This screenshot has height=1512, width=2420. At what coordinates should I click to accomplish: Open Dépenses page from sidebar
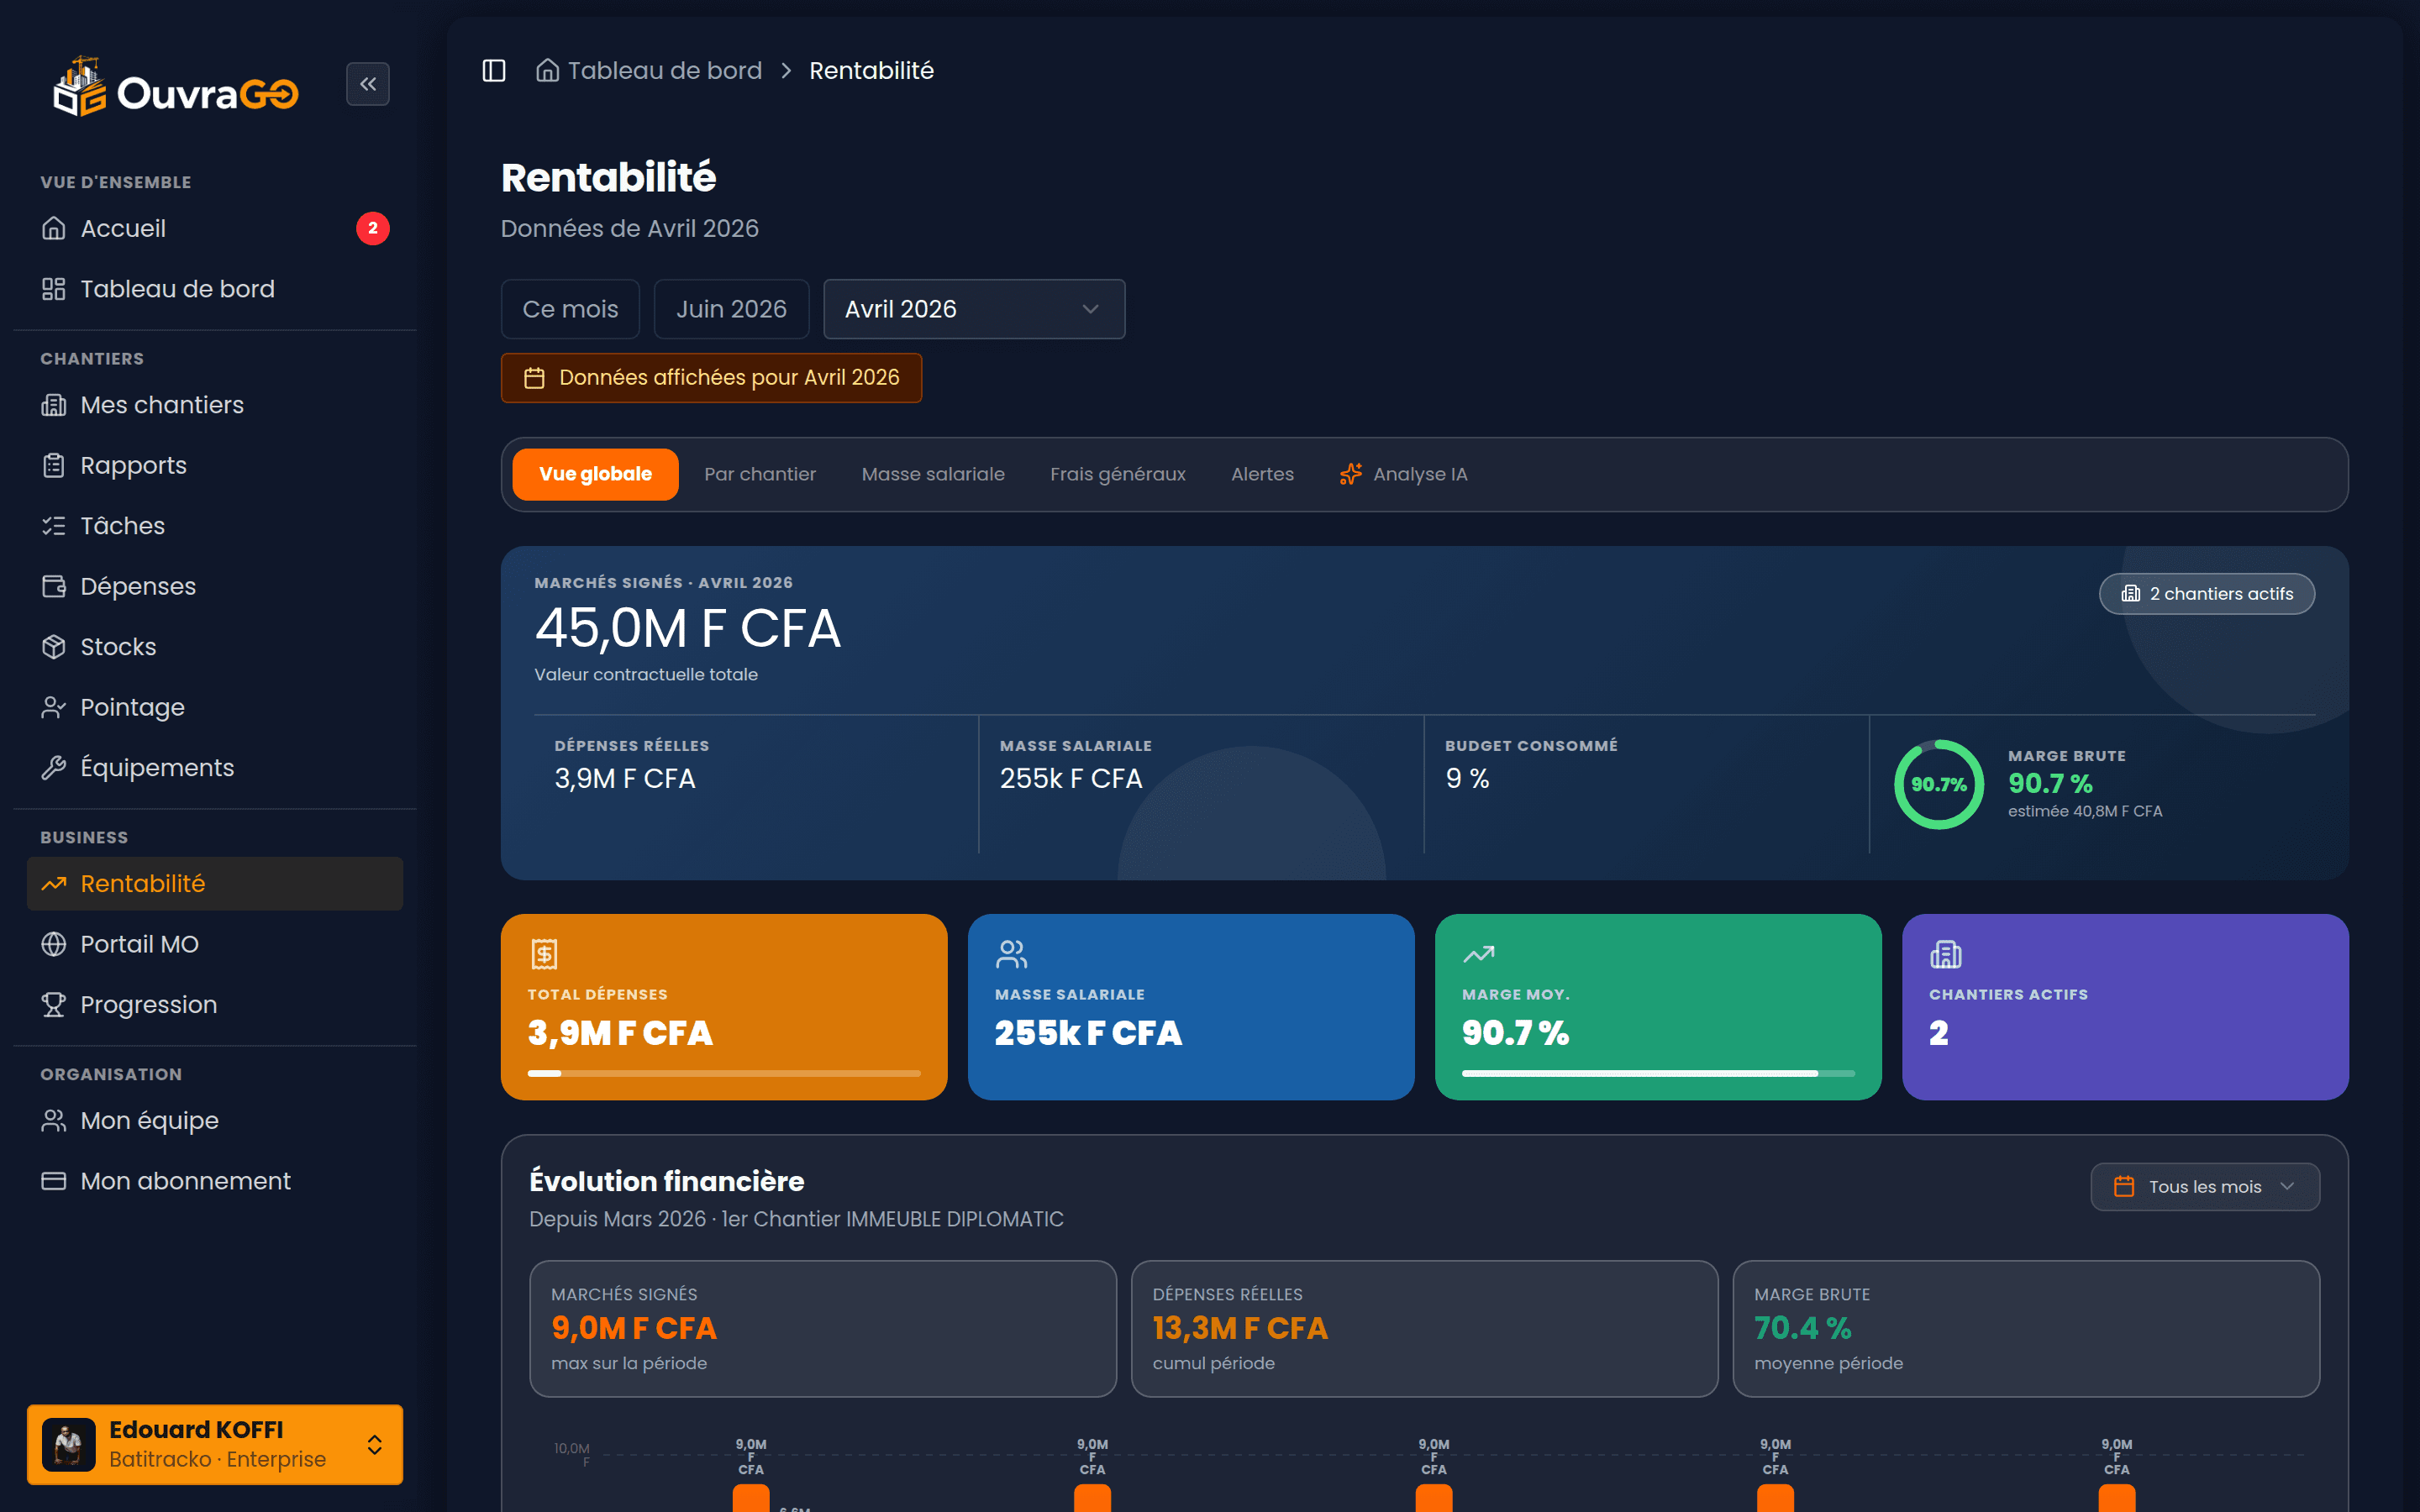(x=215, y=587)
